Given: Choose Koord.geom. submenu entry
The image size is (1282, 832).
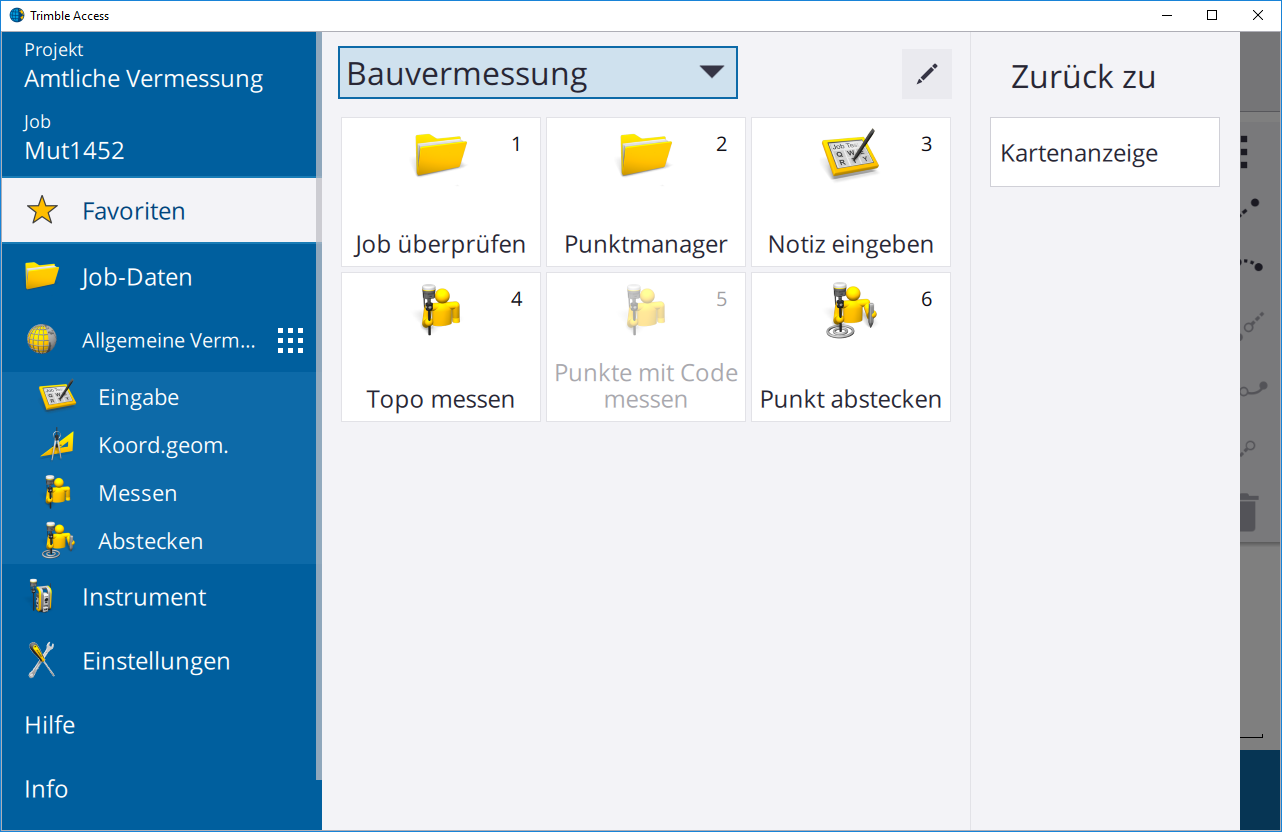Looking at the screenshot, I should coord(163,445).
